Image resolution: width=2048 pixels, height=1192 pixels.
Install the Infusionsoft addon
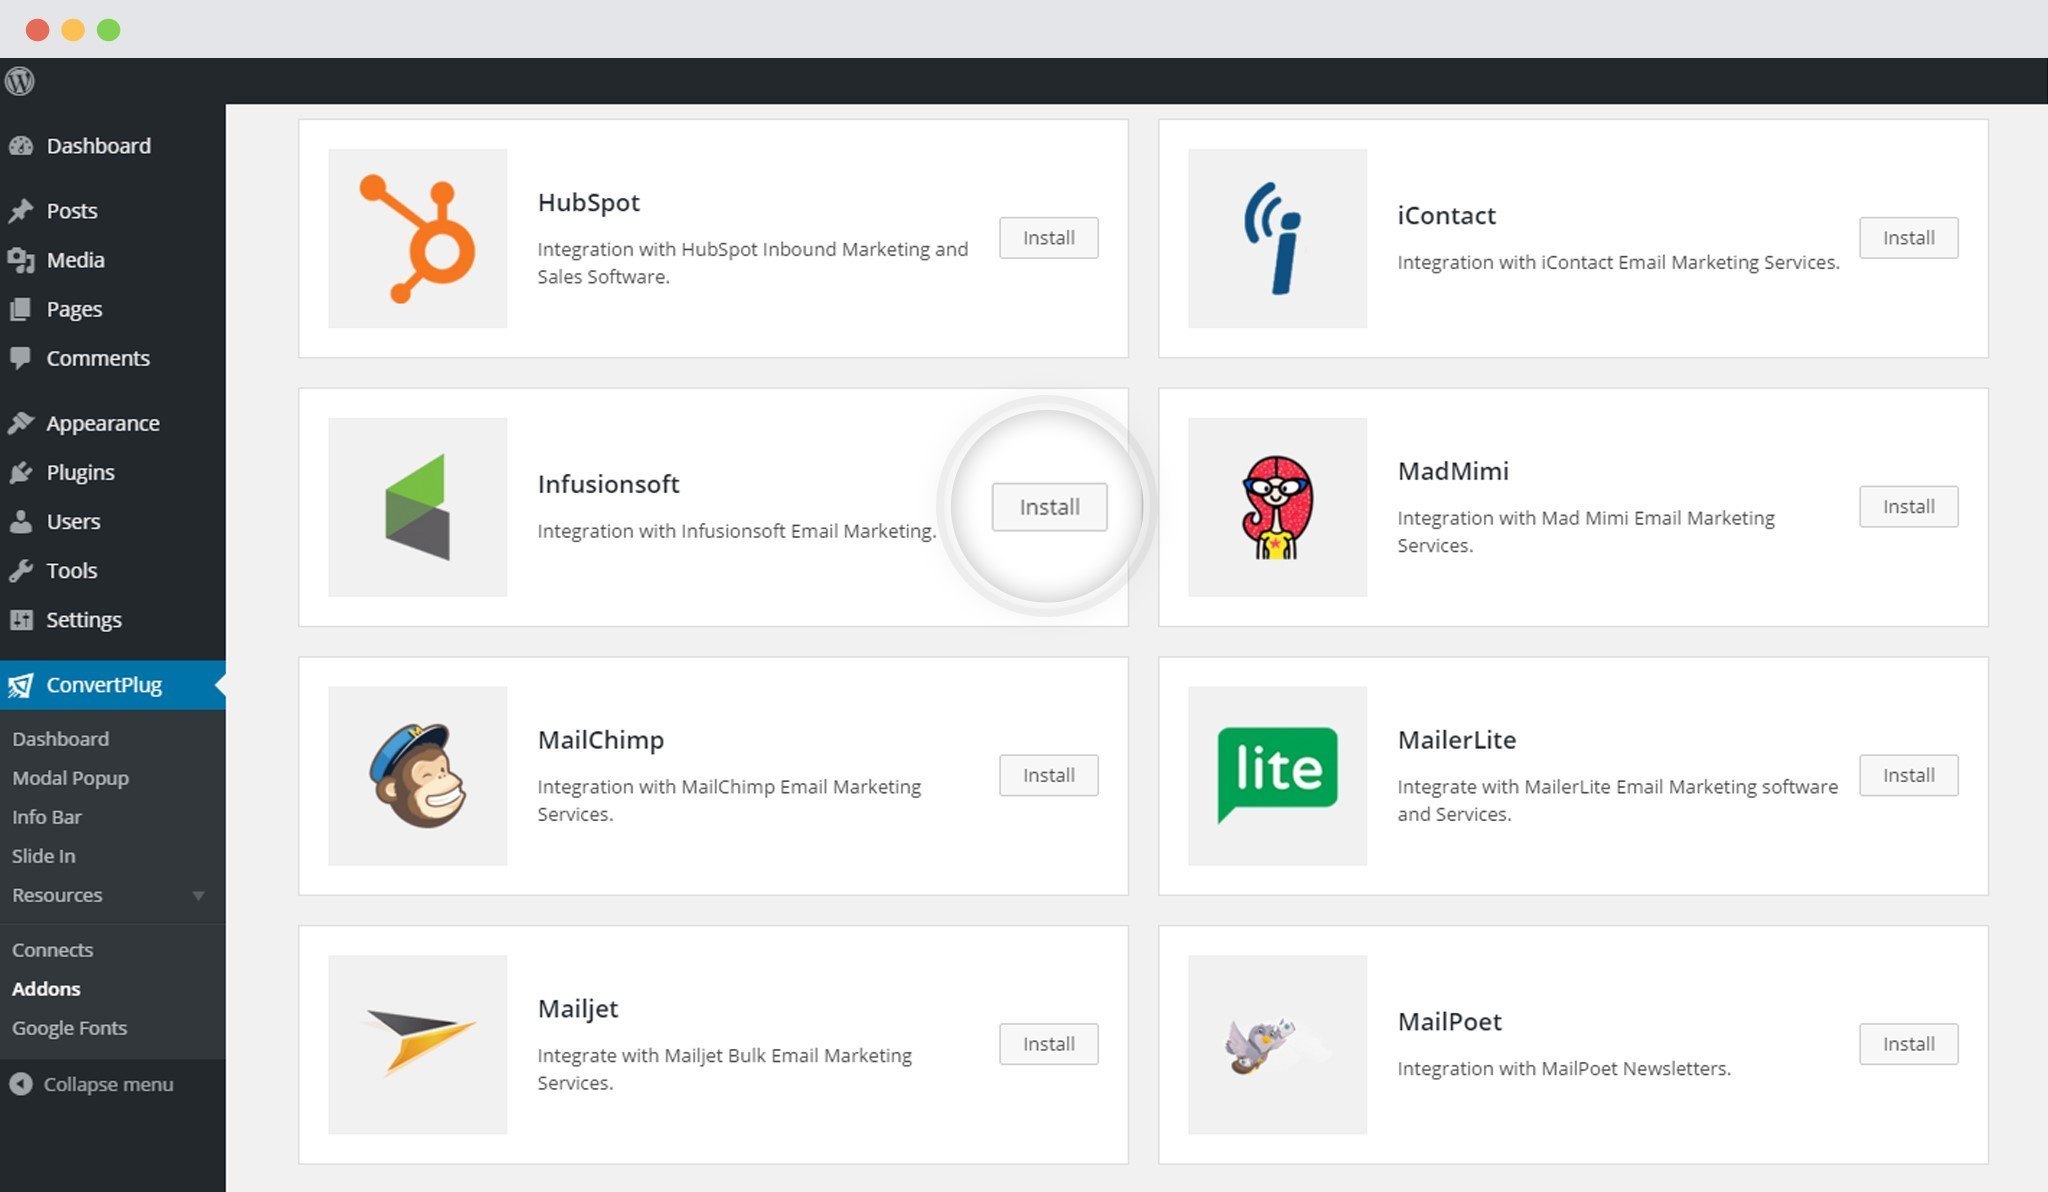coord(1048,506)
